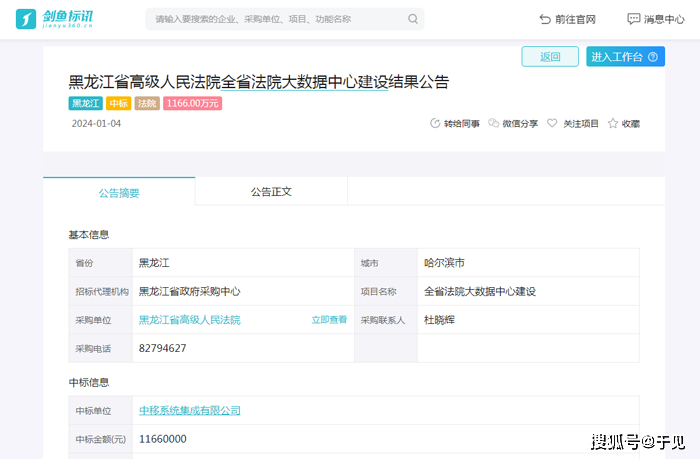Image resolution: width=700 pixels, height=459 pixels.
Task: Click the 全省法院大数据中心建设 project name cell
Action: tap(528, 291)
